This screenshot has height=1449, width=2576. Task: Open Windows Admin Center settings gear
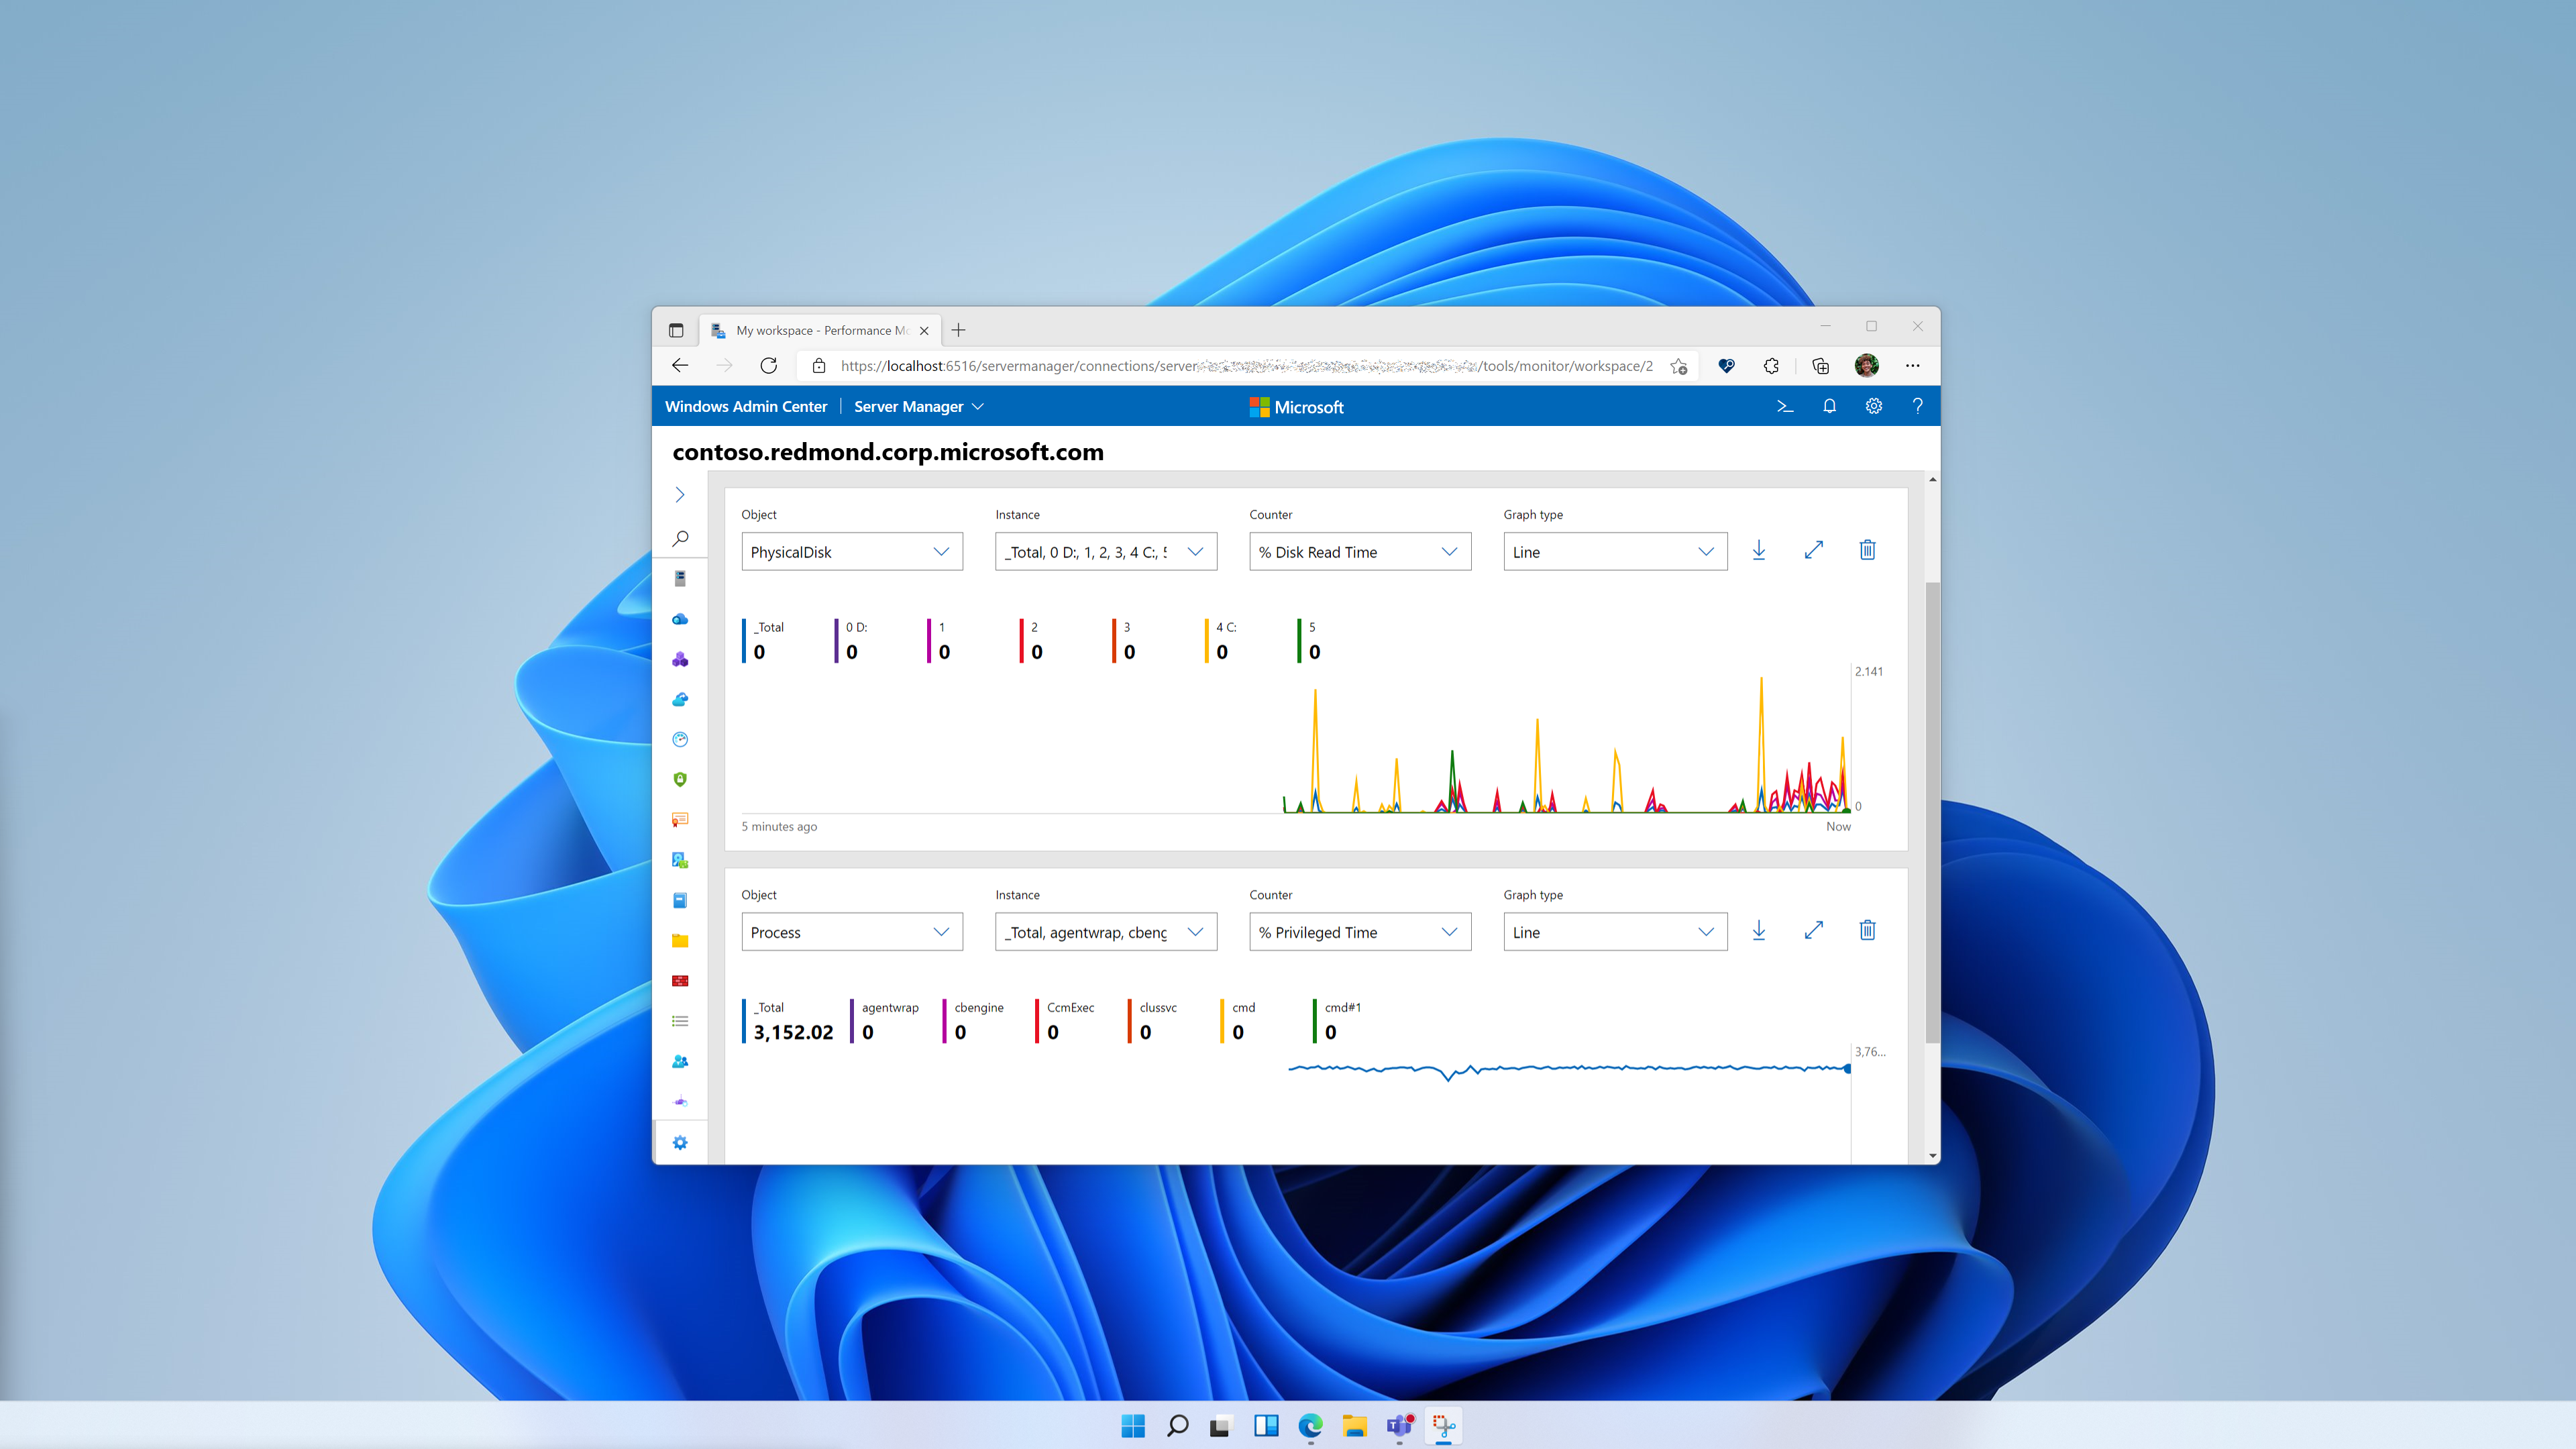(x=1874, y=406)
